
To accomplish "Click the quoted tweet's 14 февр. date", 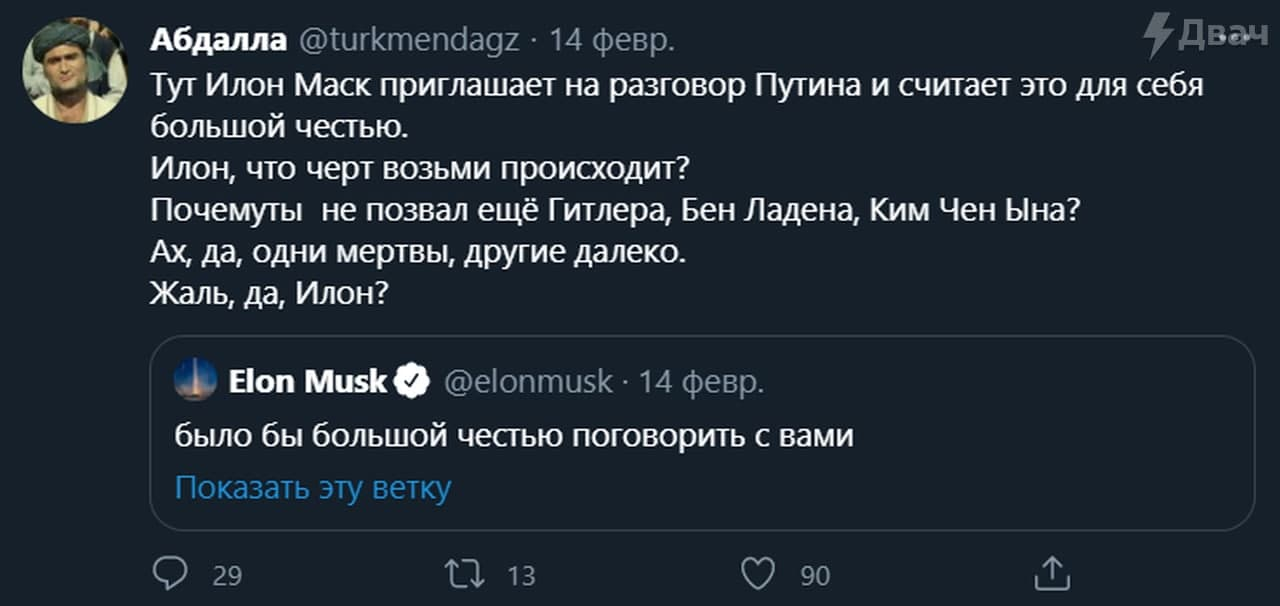I will (701, 381).
